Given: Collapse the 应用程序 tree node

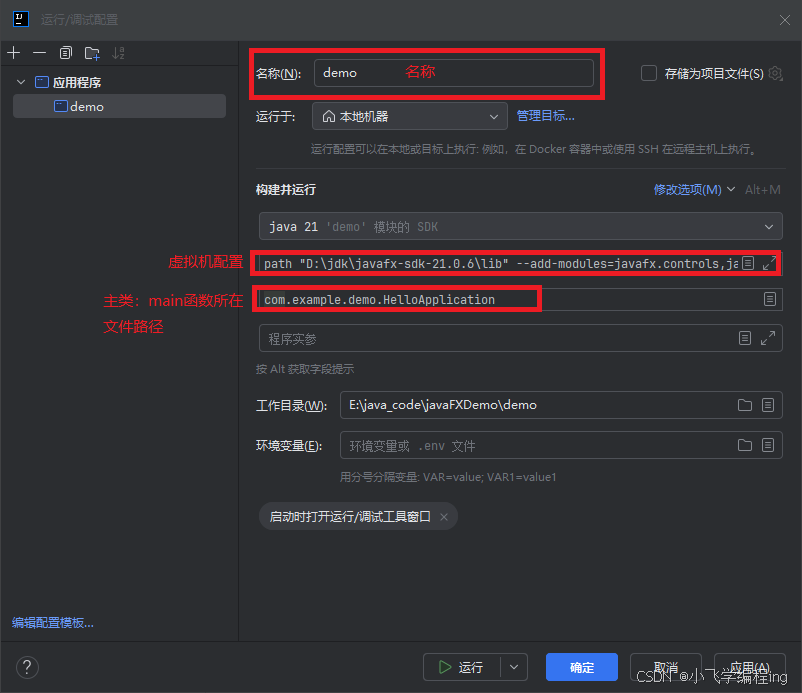Looking at the screenshot, I should point(21,82).
